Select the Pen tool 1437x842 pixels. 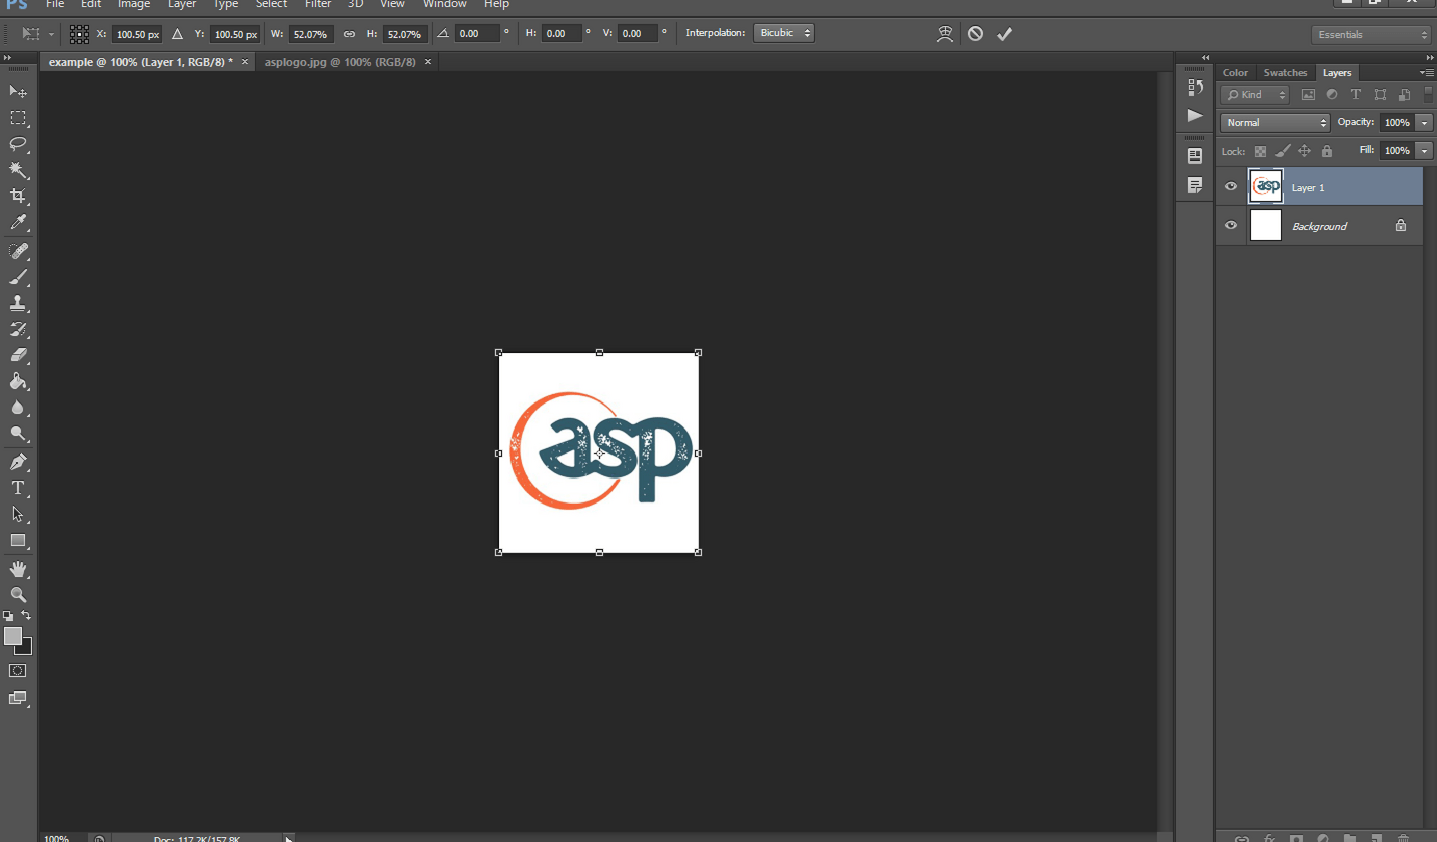click(18, 462)
